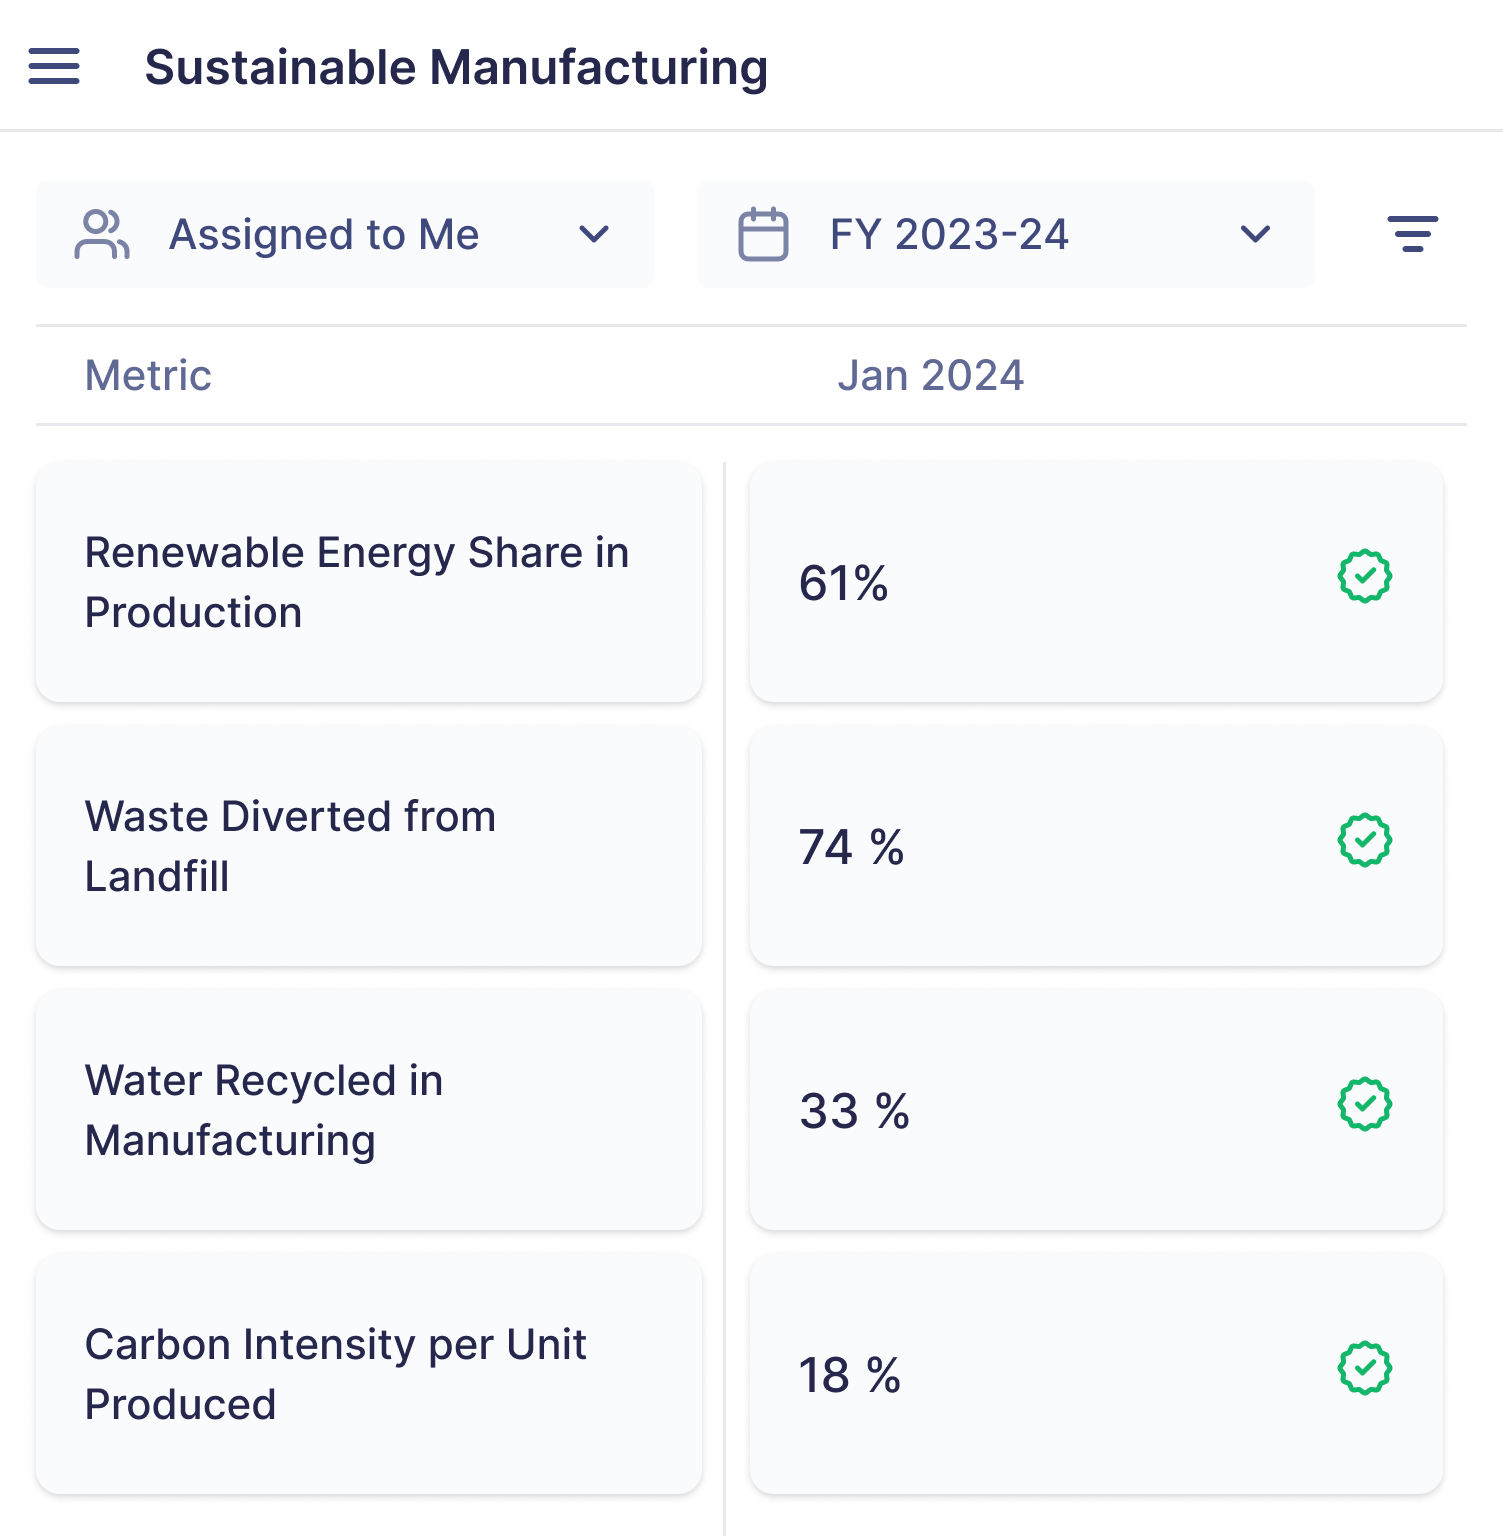Click the Jan 2024 column header
This screenshot has height=1536, width=1503.
coord(930,376)
